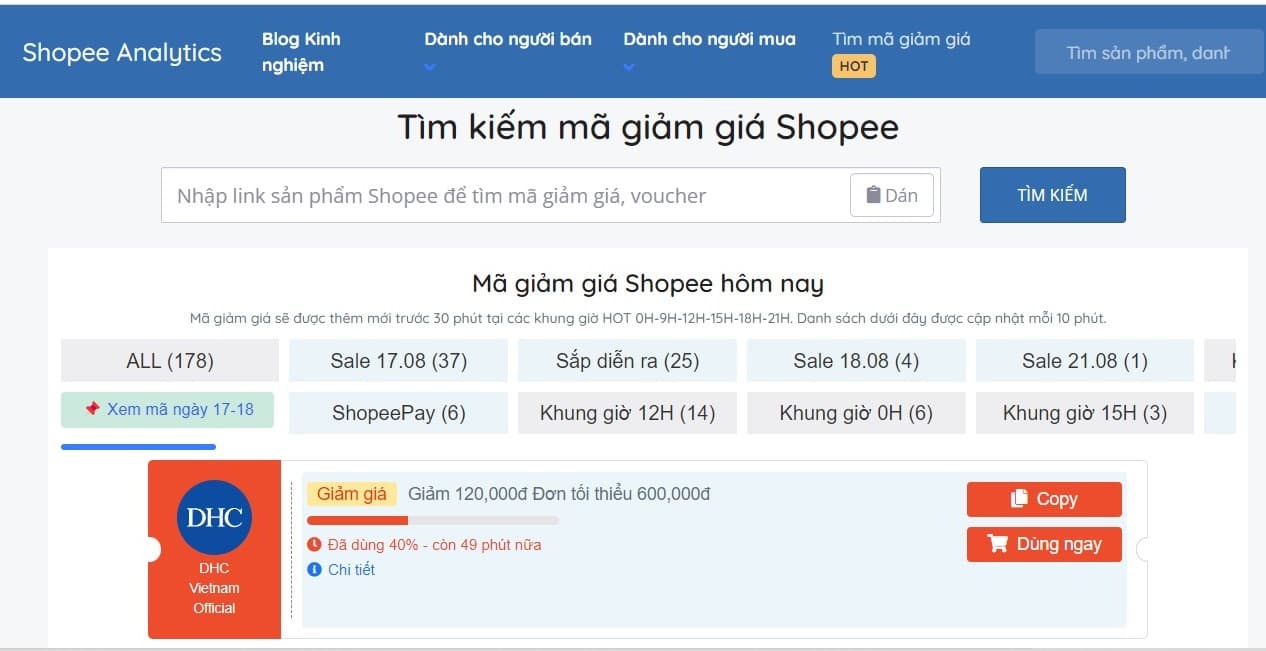
Task: Click the clock icon beside usage status
Action: coord(314,545)
